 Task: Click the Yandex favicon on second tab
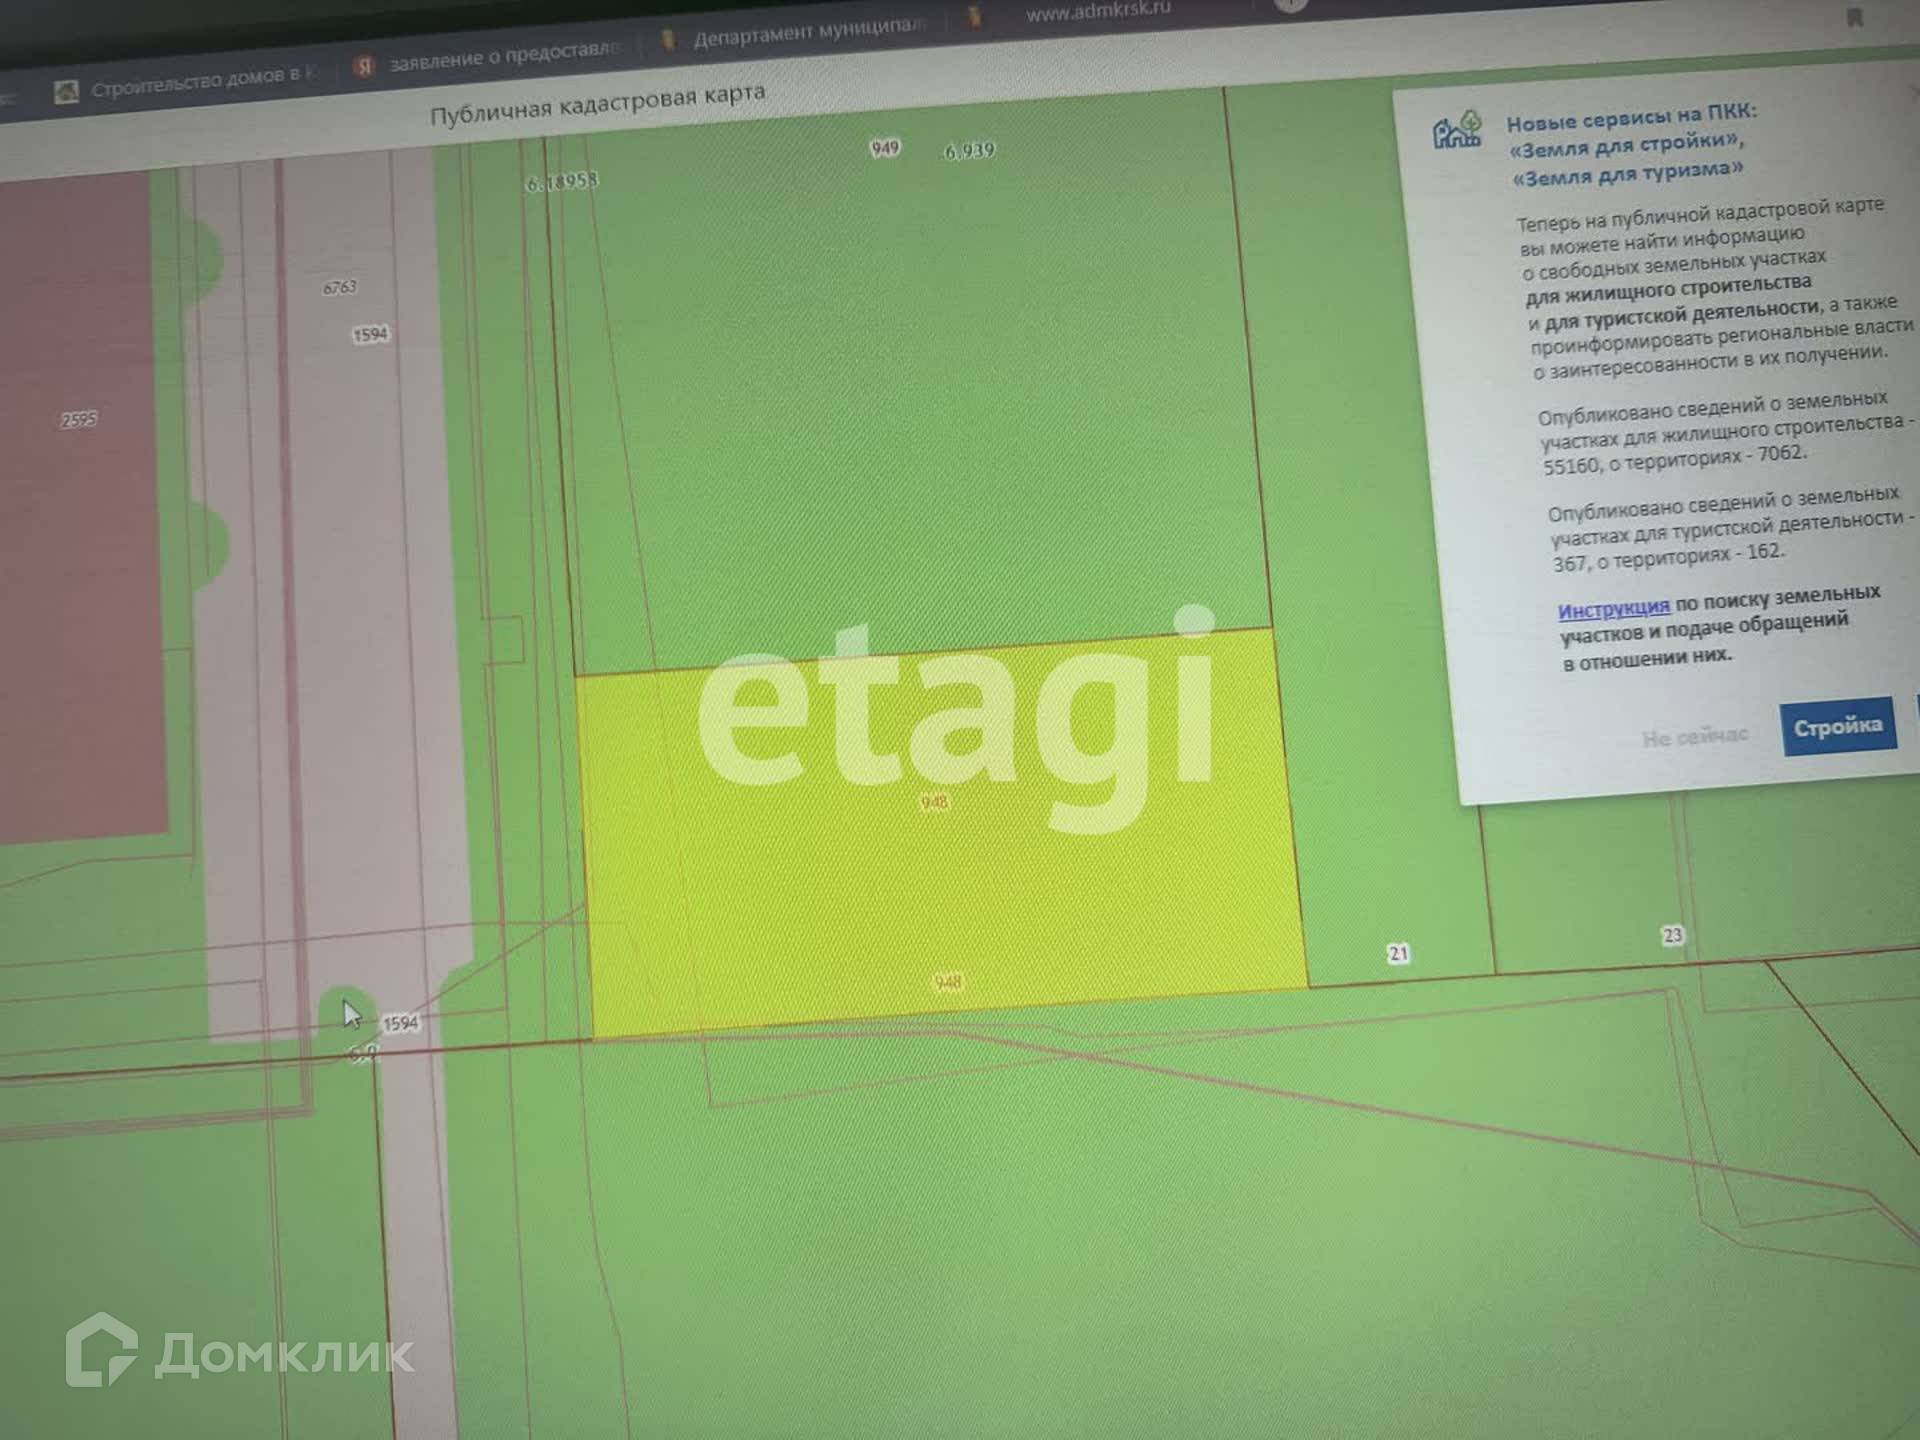(x=364, y=66)
